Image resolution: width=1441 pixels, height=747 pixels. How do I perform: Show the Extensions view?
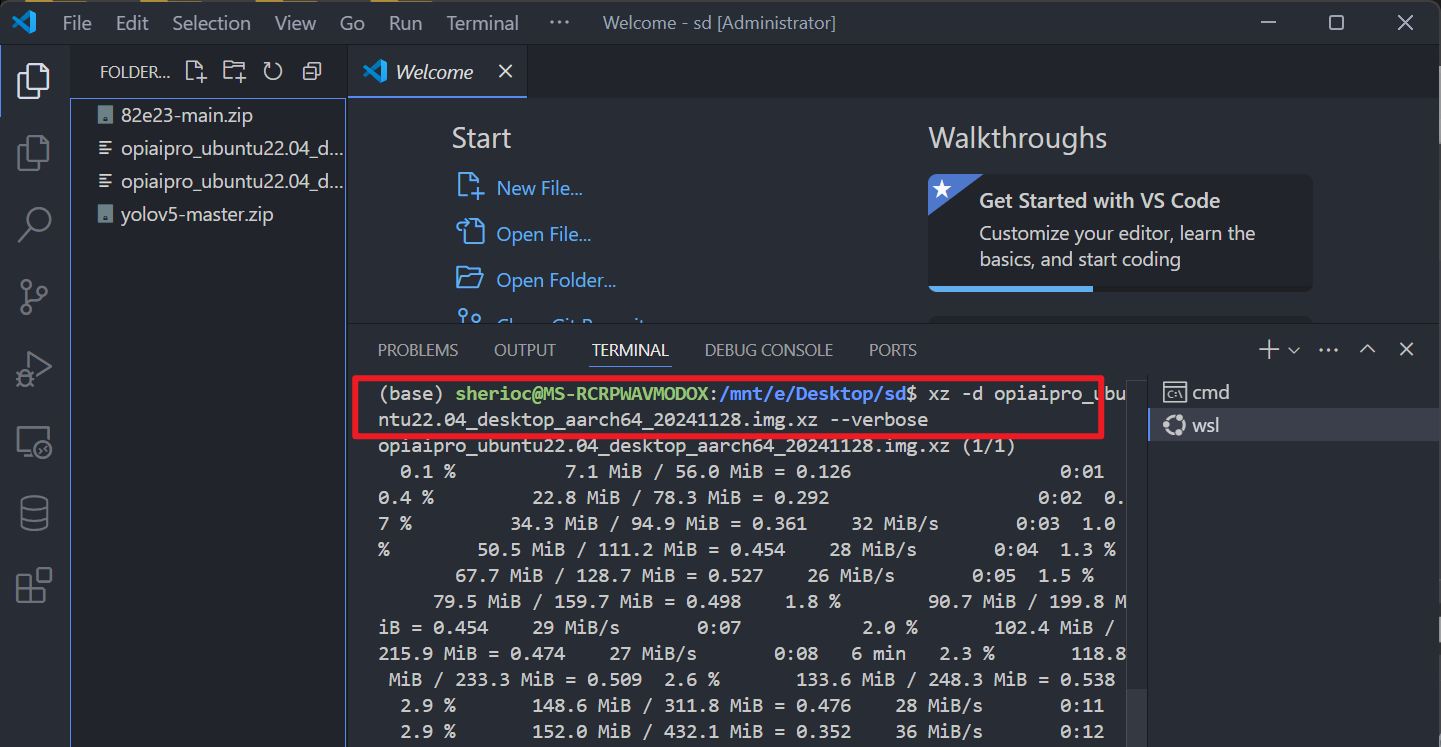(x=34, y=586)
